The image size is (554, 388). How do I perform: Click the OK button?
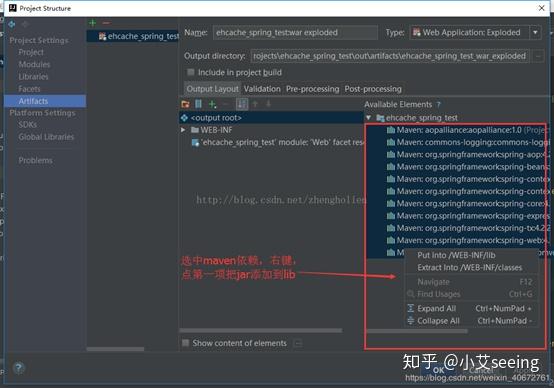(438, 370)
